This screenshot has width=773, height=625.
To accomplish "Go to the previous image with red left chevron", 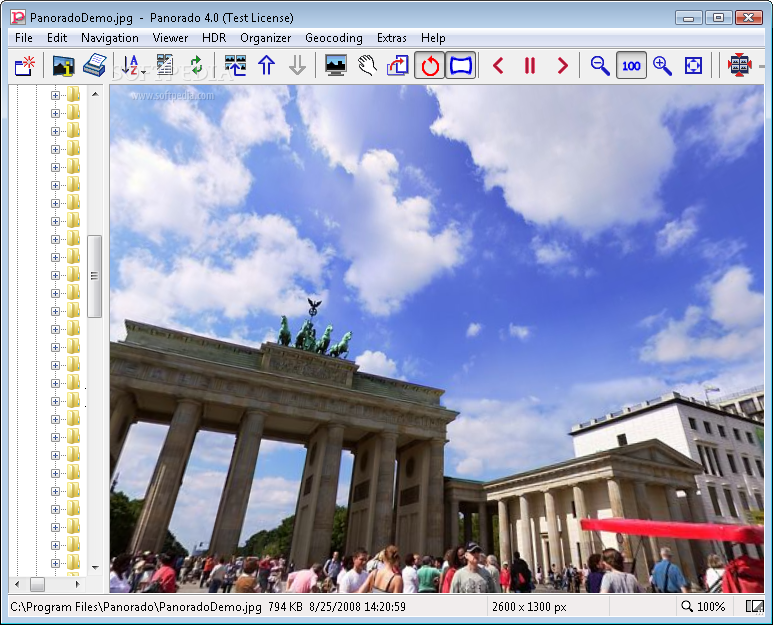I will click(498, 66).
